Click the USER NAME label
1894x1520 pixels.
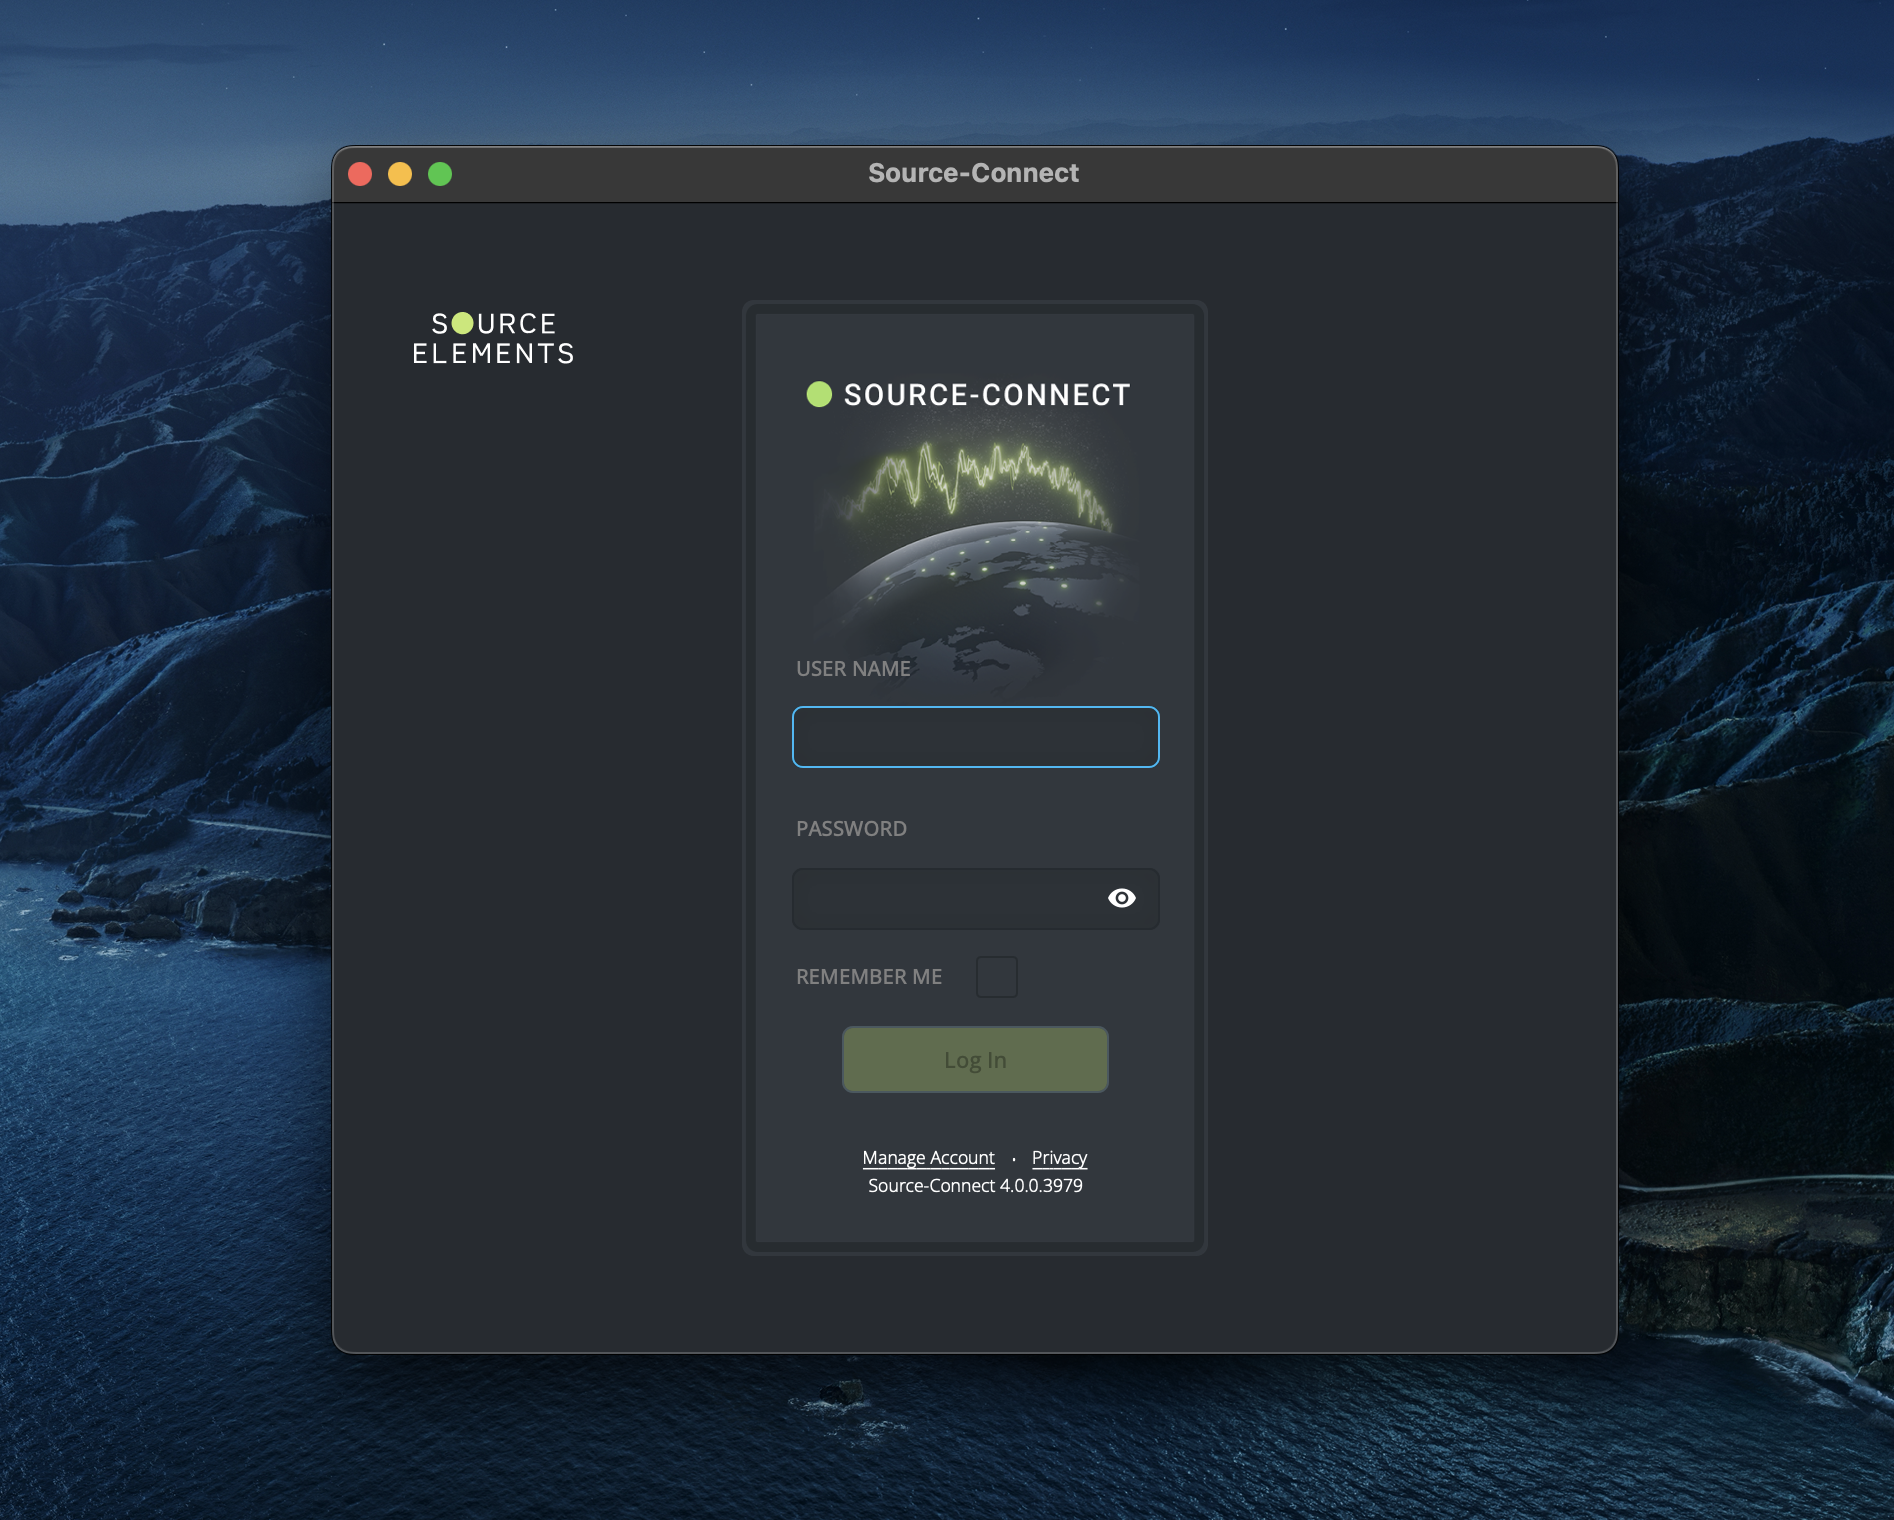tap(853, 669)
